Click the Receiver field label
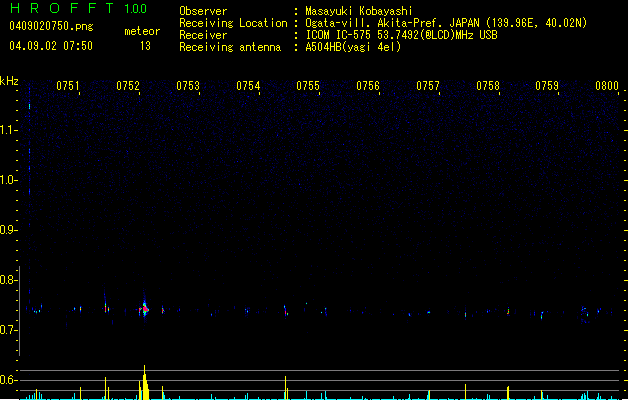629x400 pixels. pyautogui.click(x=203, y=35)
